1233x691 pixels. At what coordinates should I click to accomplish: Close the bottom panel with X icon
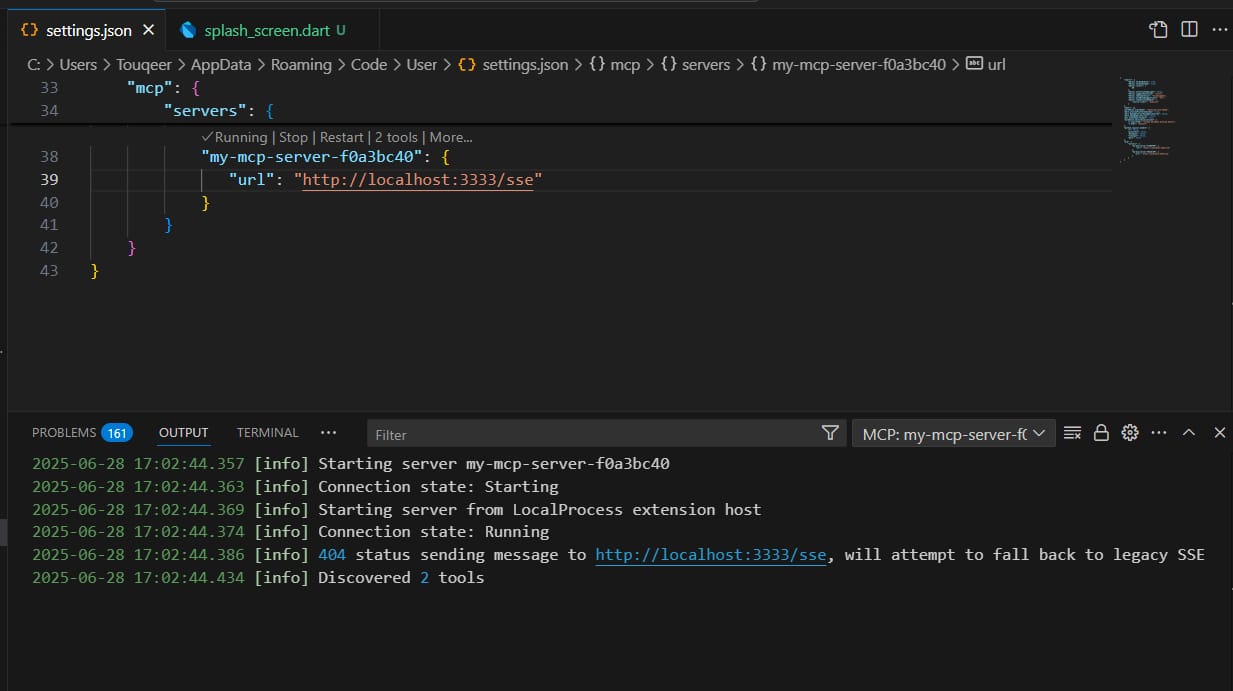1219,433
